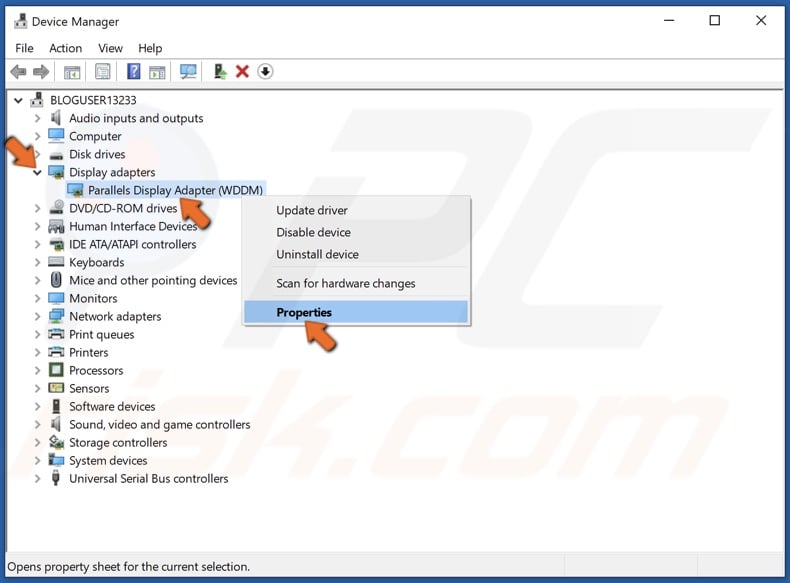Screen dimensions: 790x583
Task: Expand the Monitors node
Action: [37, 299]
